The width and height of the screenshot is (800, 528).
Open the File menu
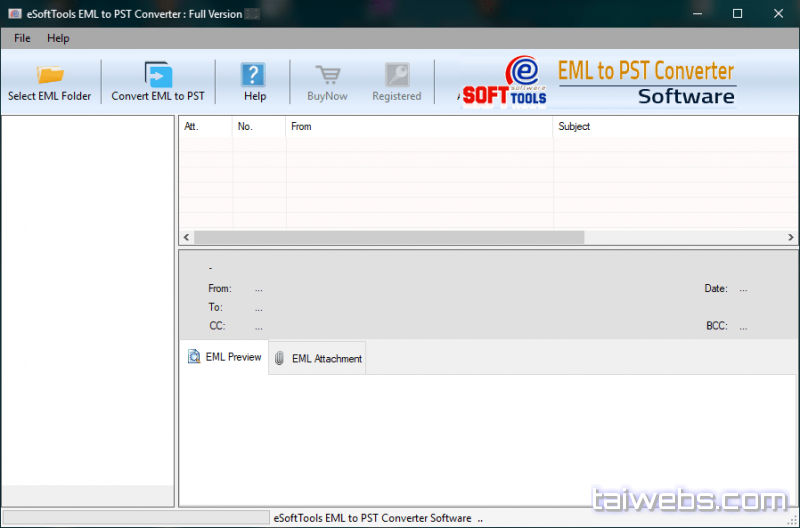(x=22, y=38)
